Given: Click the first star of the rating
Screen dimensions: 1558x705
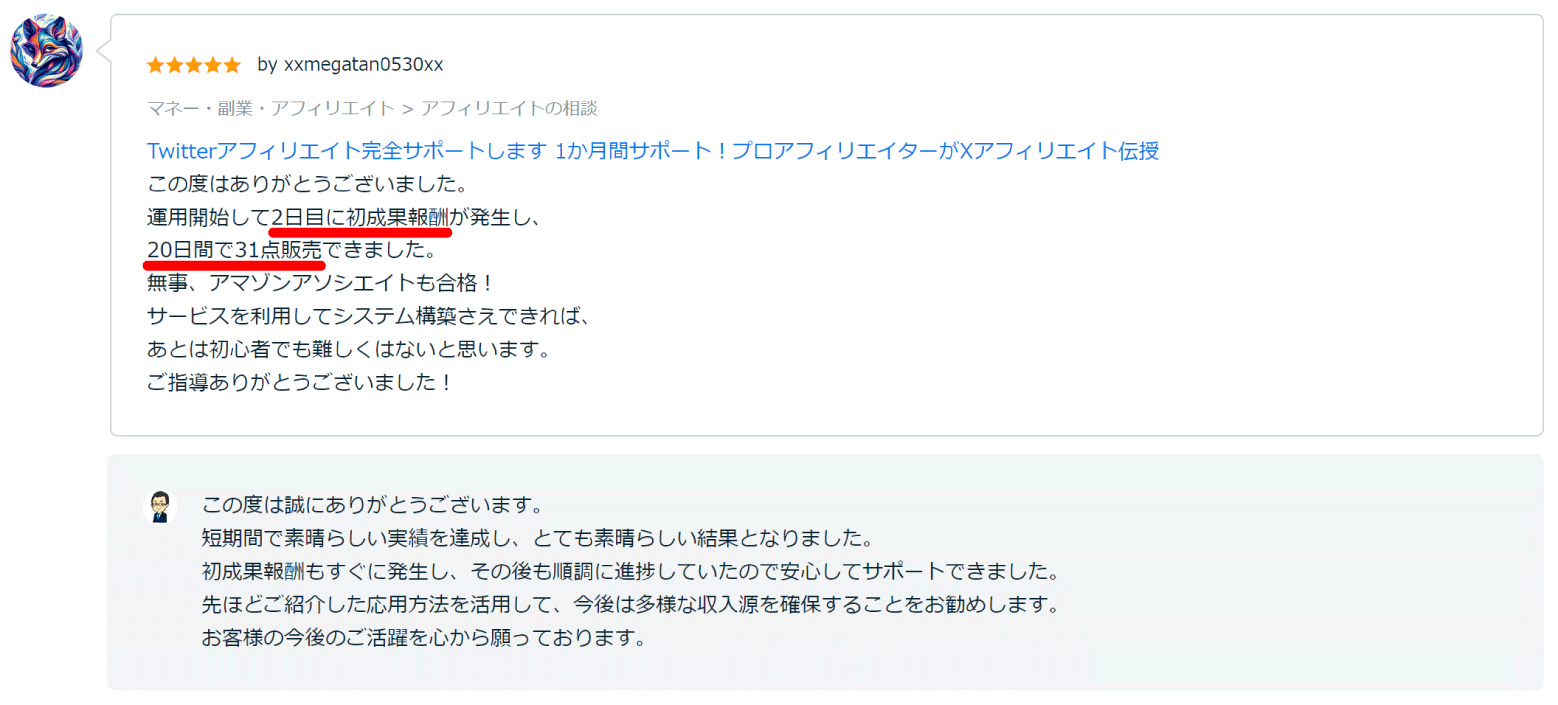Looking at the screenshot, I should coord(155,65).
